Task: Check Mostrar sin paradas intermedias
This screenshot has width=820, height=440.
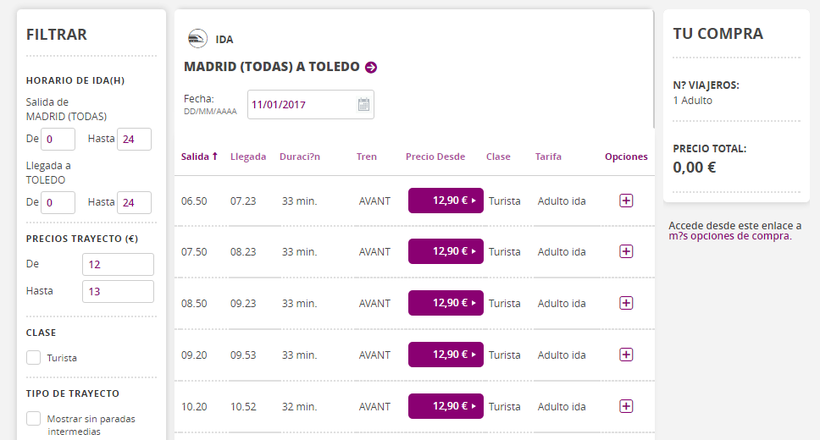Action: tap(34, 418)
